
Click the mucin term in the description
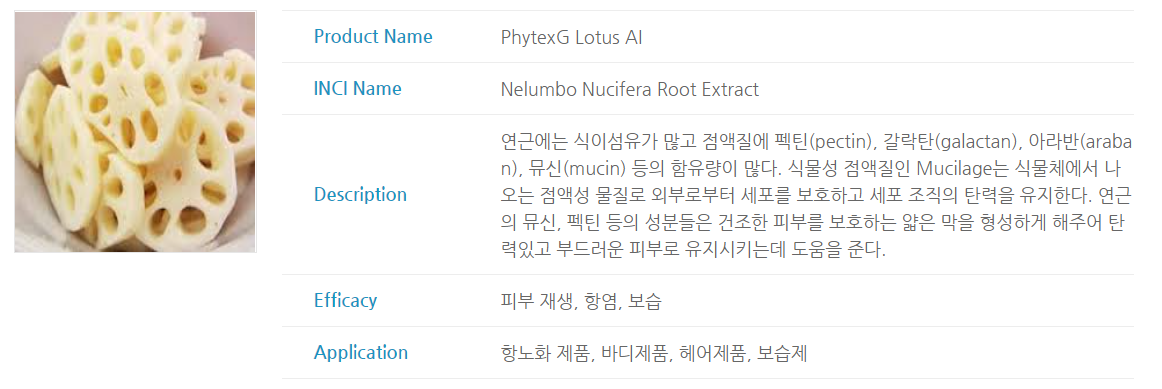click(579, 168)
